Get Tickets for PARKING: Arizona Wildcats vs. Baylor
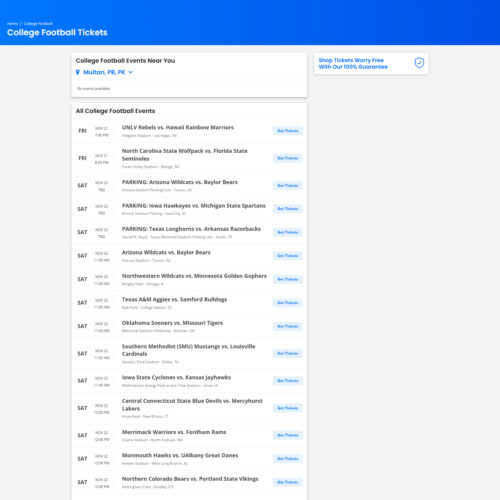 point(288,186)
